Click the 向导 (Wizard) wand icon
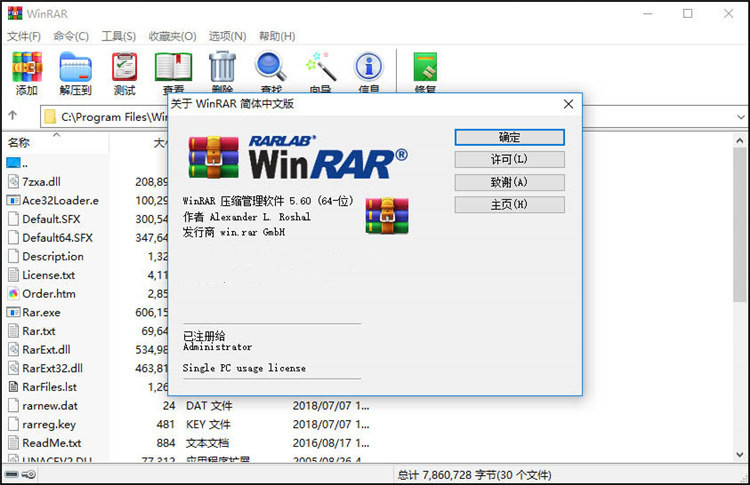This screenshot has height=485, width=750. [x=320, y=68]
